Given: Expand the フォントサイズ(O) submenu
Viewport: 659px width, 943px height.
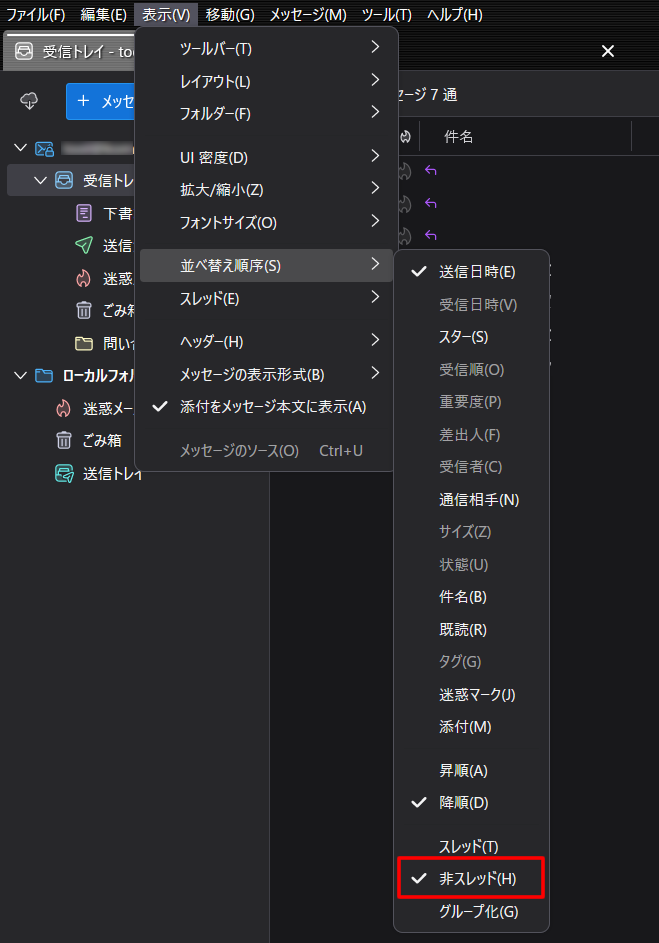Looking at the screenshot, I should click(267, 222).
